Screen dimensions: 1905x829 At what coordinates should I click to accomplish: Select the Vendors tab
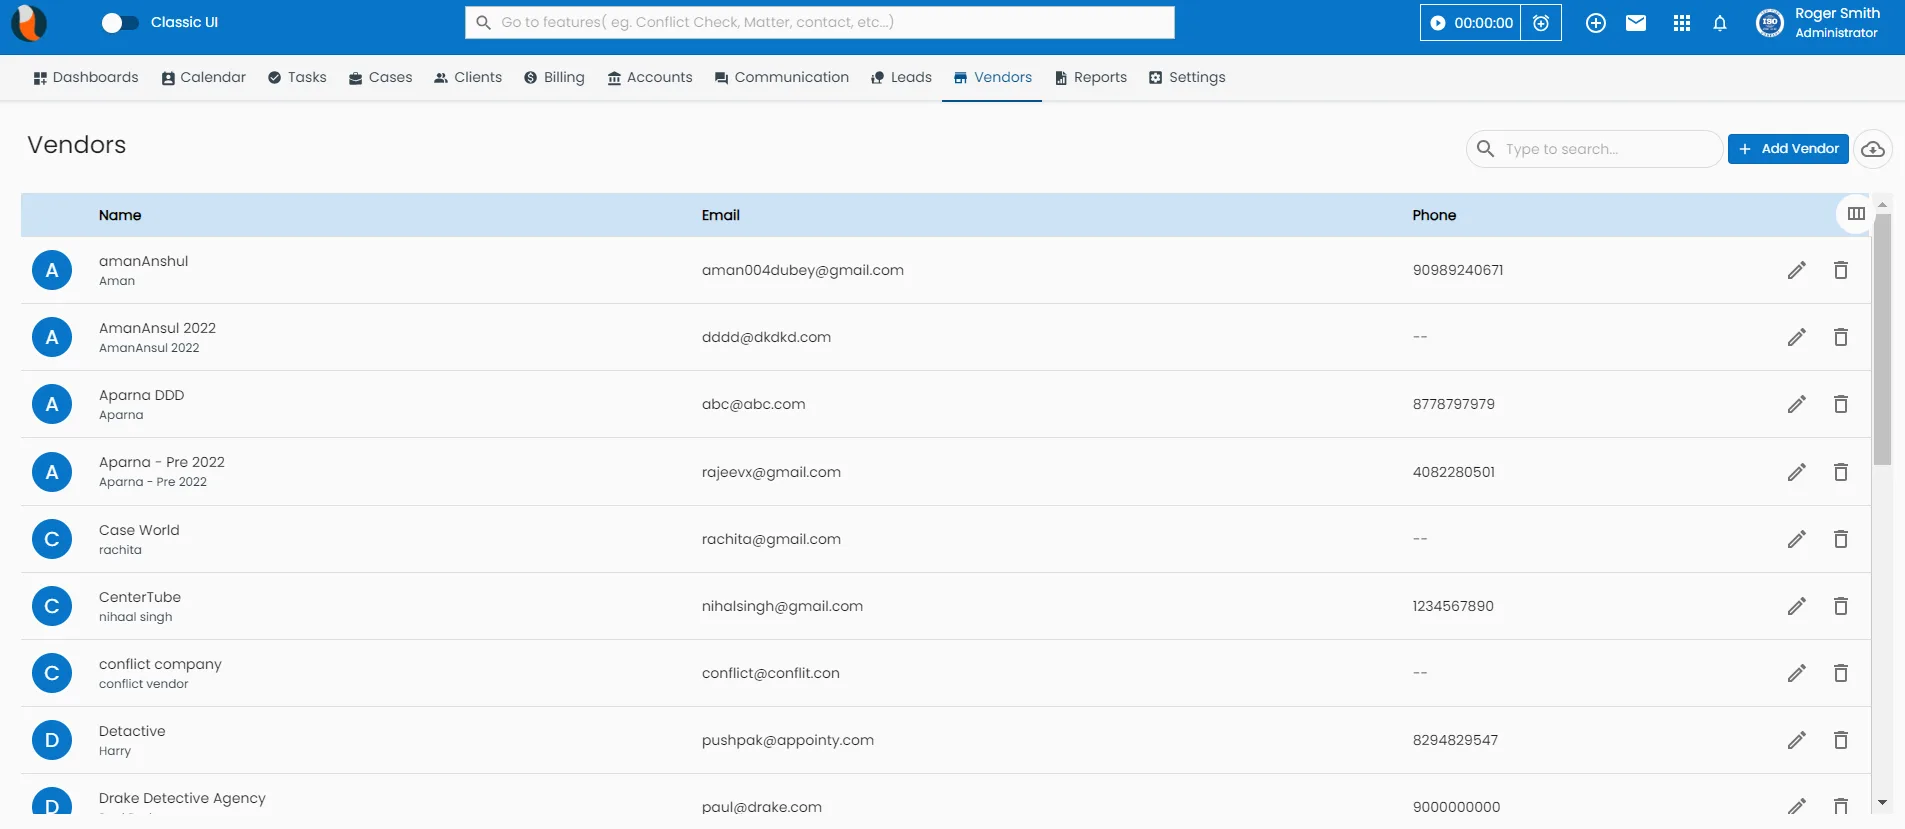992,77
